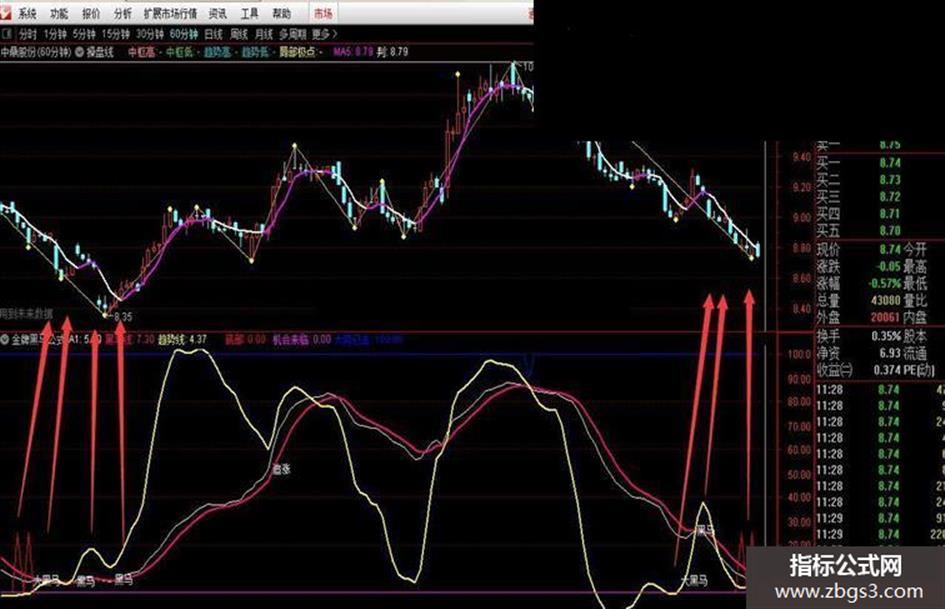945x609 pixels.
Task: Select the 周线 period tab
Action: 239,34
